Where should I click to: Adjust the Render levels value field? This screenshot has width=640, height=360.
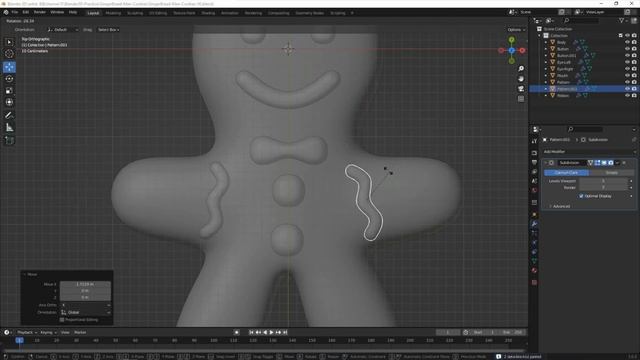603,188
